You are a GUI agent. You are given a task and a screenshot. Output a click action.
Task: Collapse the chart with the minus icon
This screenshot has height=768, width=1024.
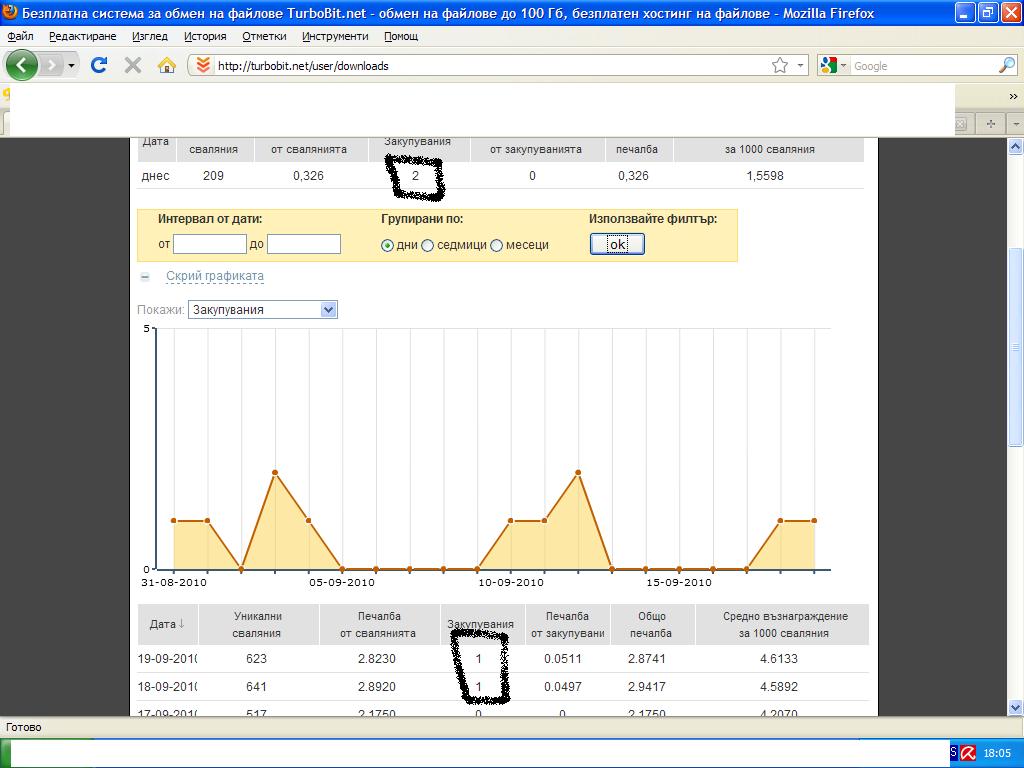click(145, 277)
